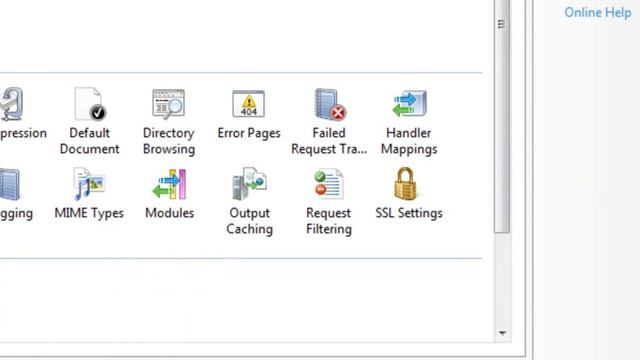Open Failed Request Tracing icon

pos(330,104)
